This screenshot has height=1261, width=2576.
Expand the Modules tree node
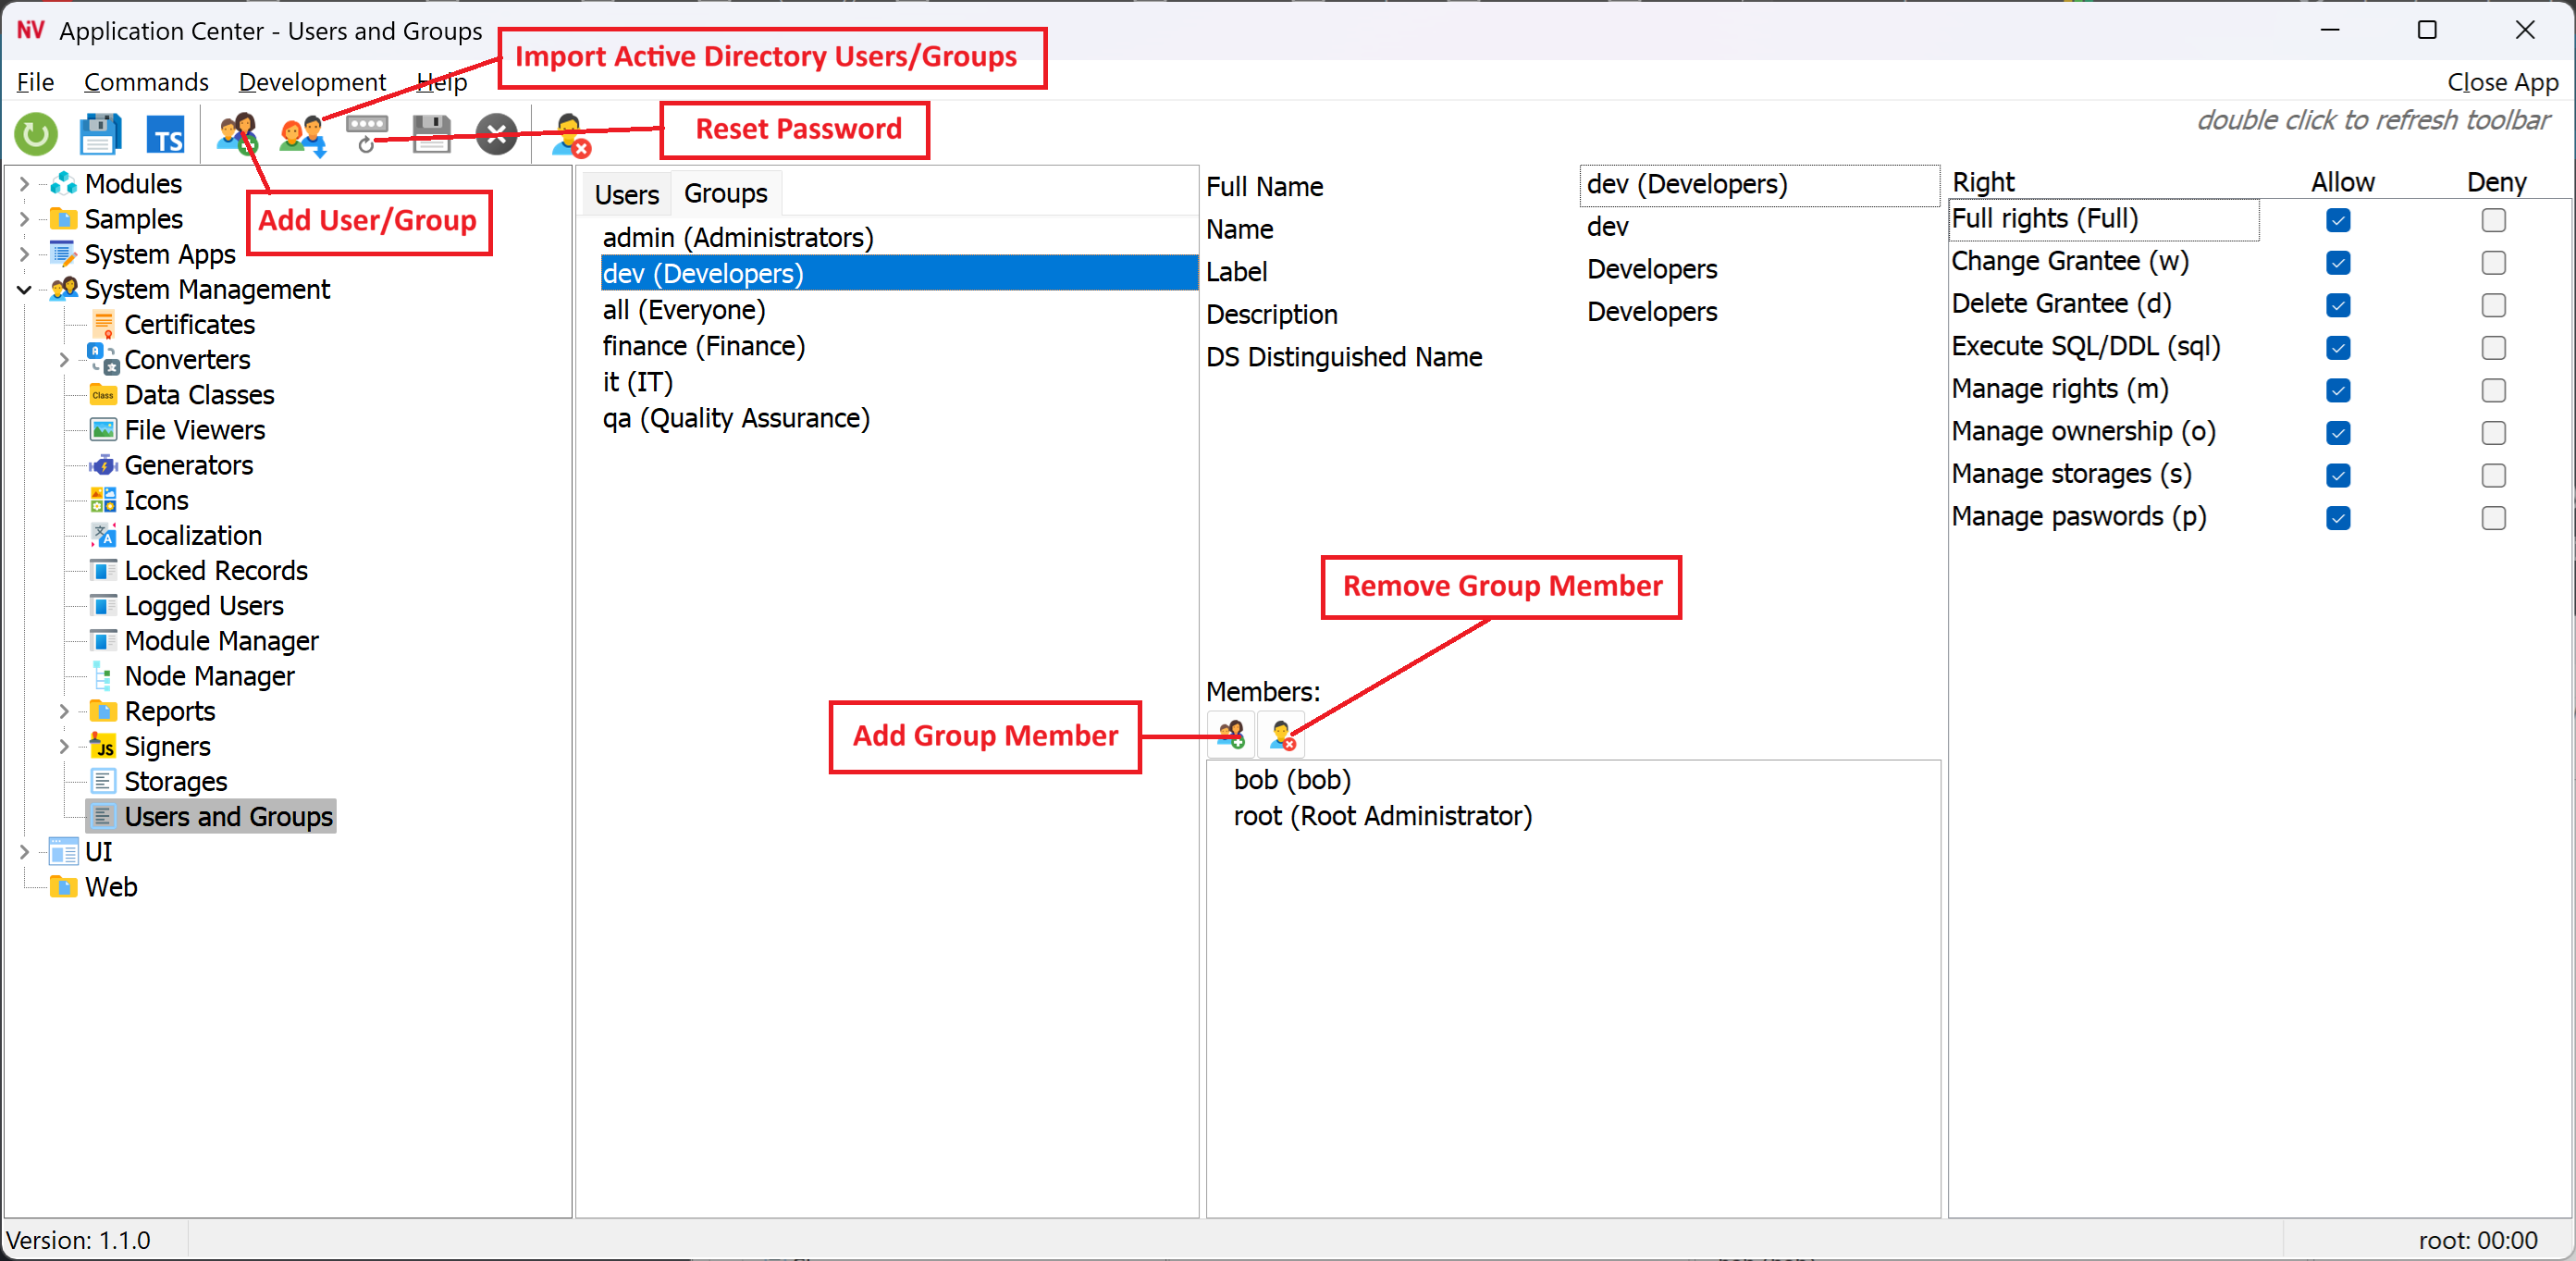(x=24, y=184)
